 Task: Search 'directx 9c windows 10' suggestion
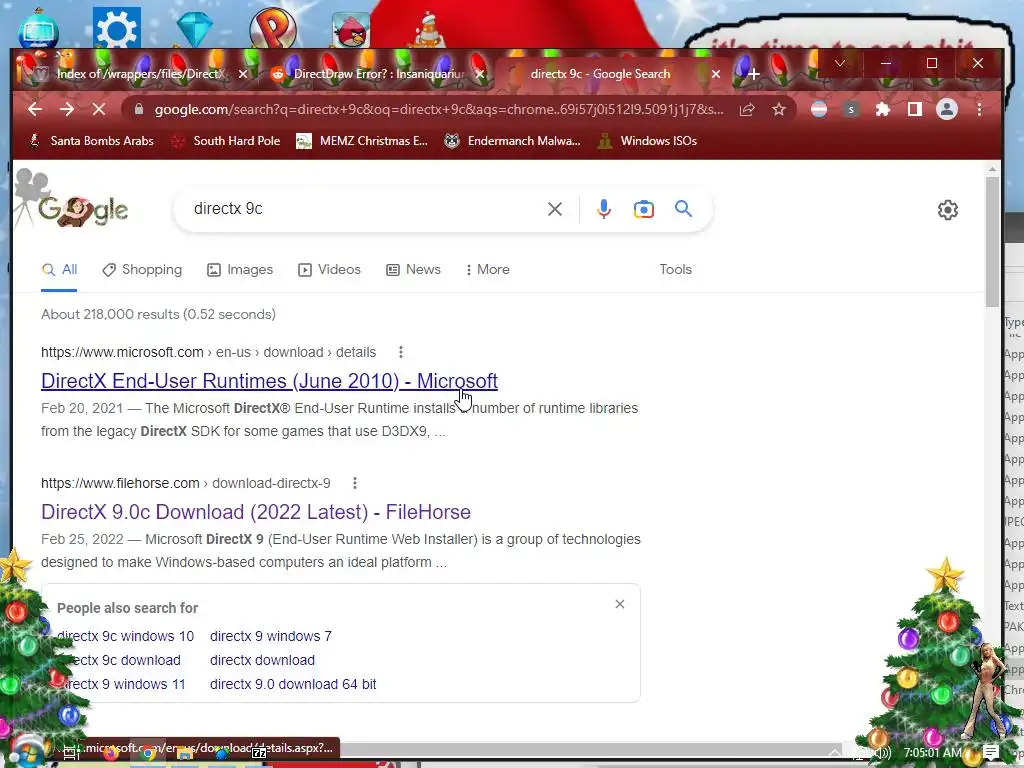click(x=125, y=636)
